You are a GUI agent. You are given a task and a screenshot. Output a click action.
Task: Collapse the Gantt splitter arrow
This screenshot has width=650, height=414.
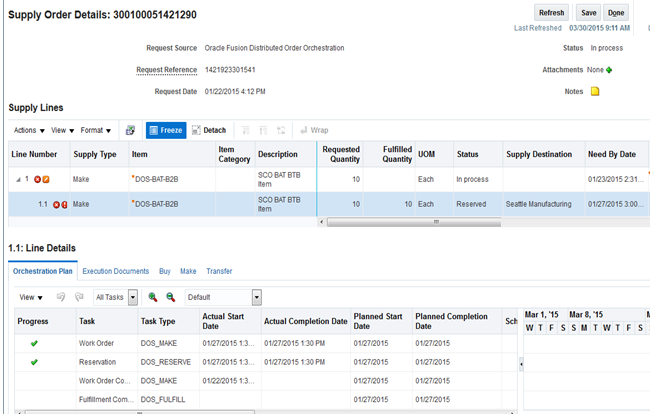pyautogui.click(x=521, y=364)
